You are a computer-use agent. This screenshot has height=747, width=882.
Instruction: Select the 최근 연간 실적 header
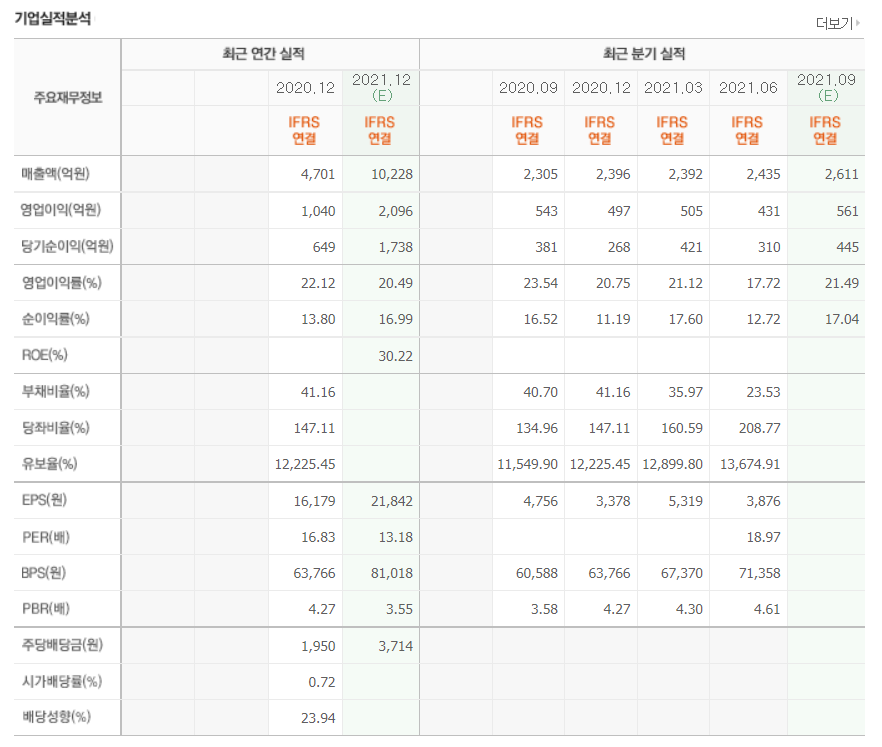(263, 54)
